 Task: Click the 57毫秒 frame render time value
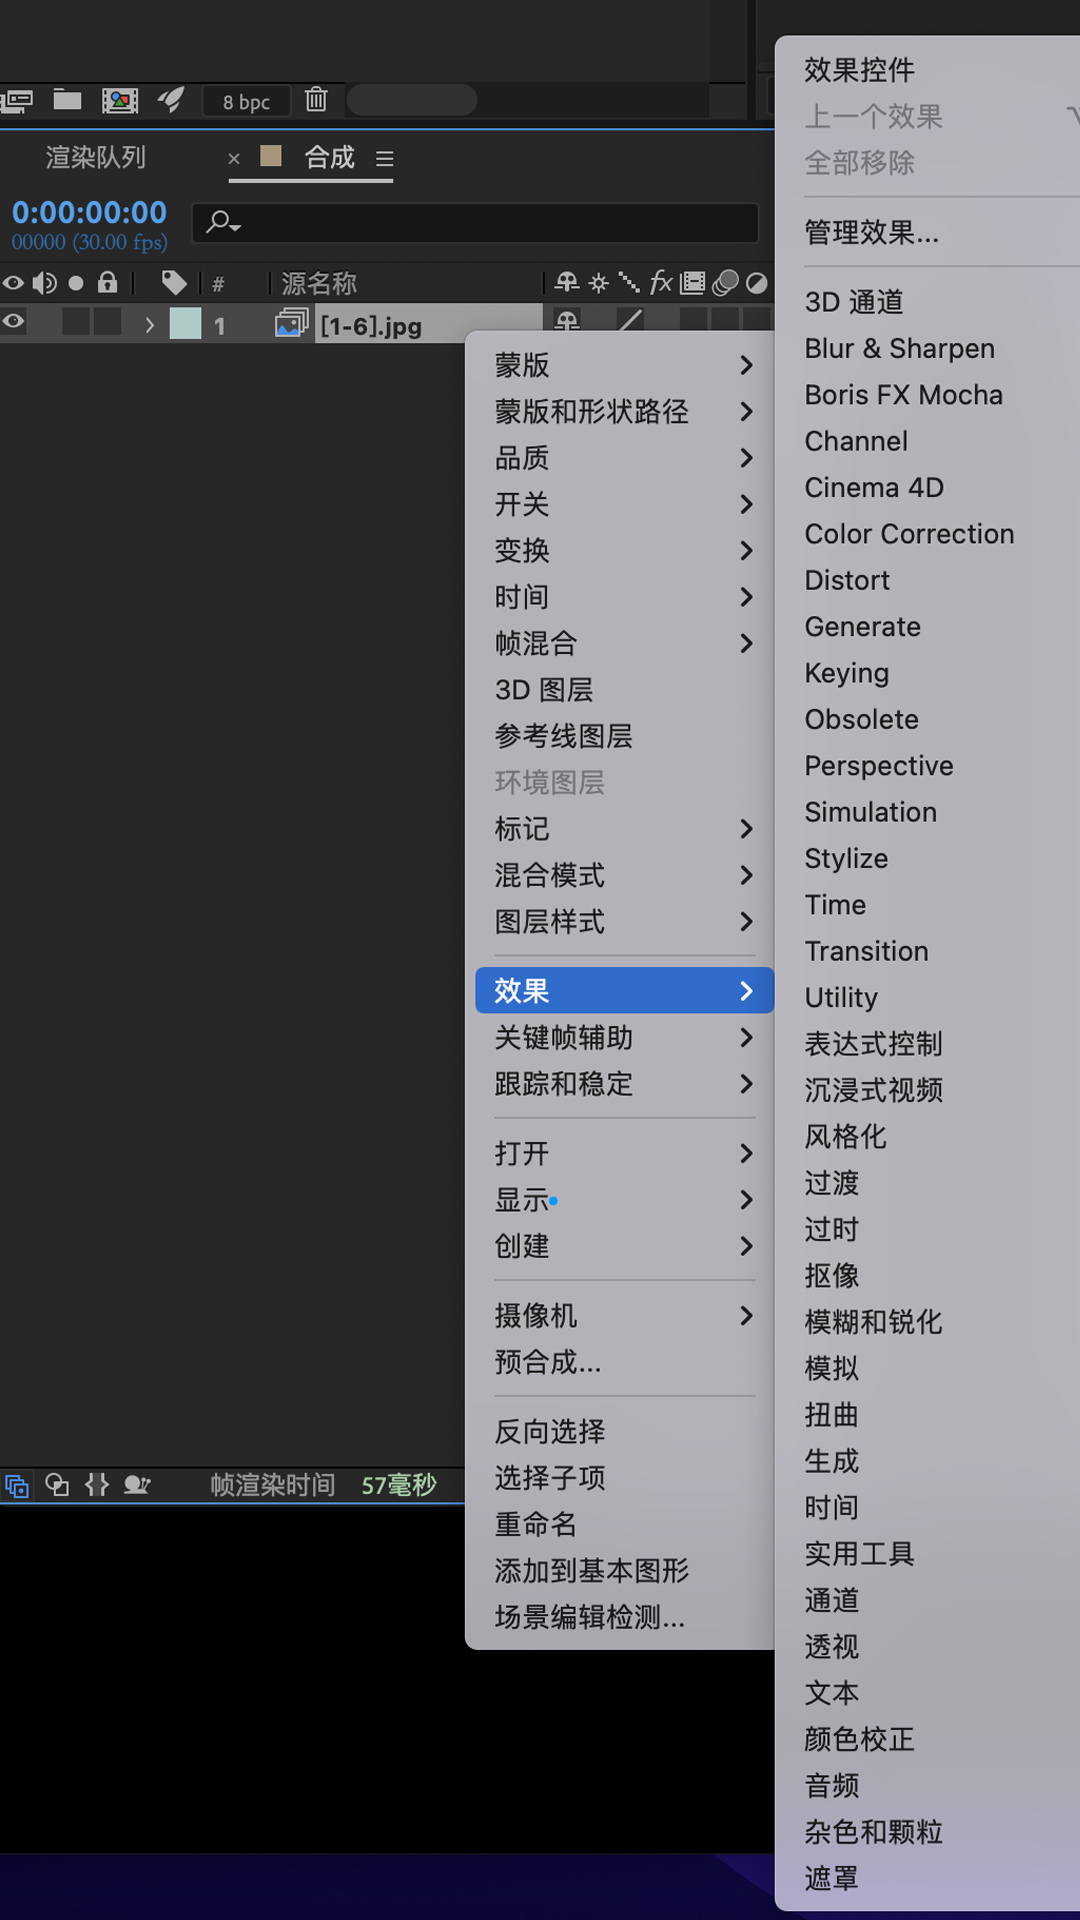(x=399, y=1485)
